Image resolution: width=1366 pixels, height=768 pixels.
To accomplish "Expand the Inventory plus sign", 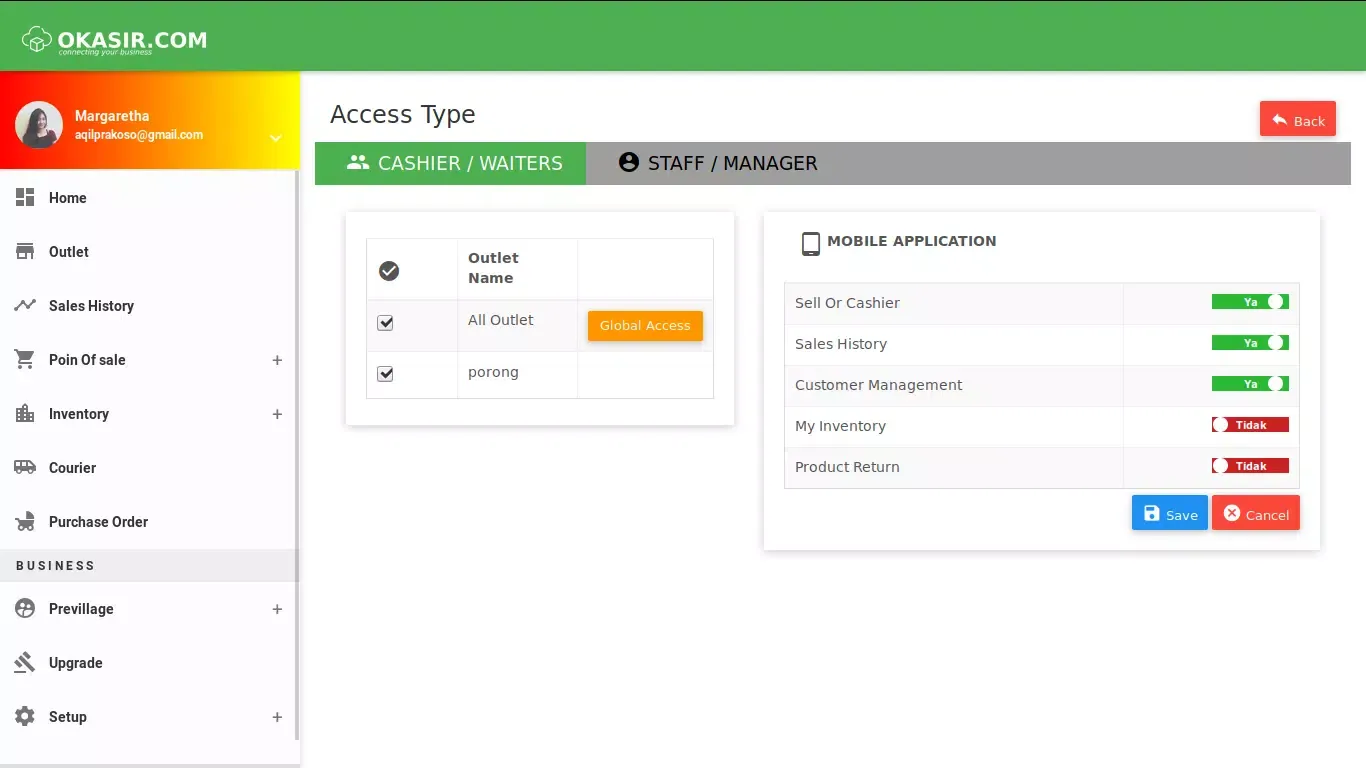I will pyautogui.click(x=277, y=414).
